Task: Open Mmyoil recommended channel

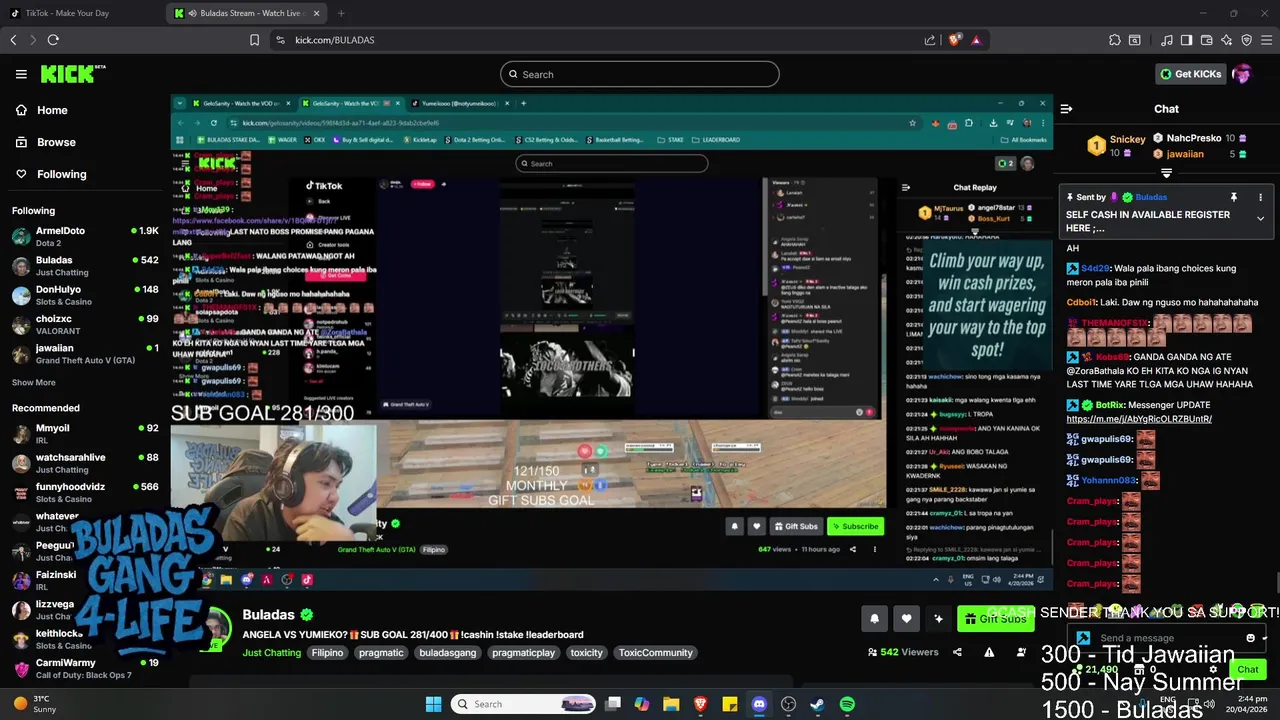Action: tap(85, 433)
